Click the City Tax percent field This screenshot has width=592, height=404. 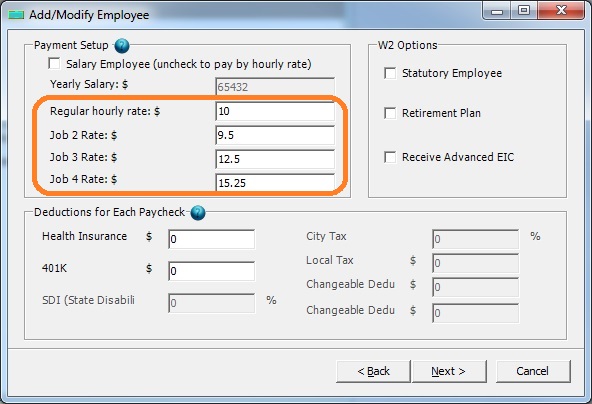(x=475, y=239)
